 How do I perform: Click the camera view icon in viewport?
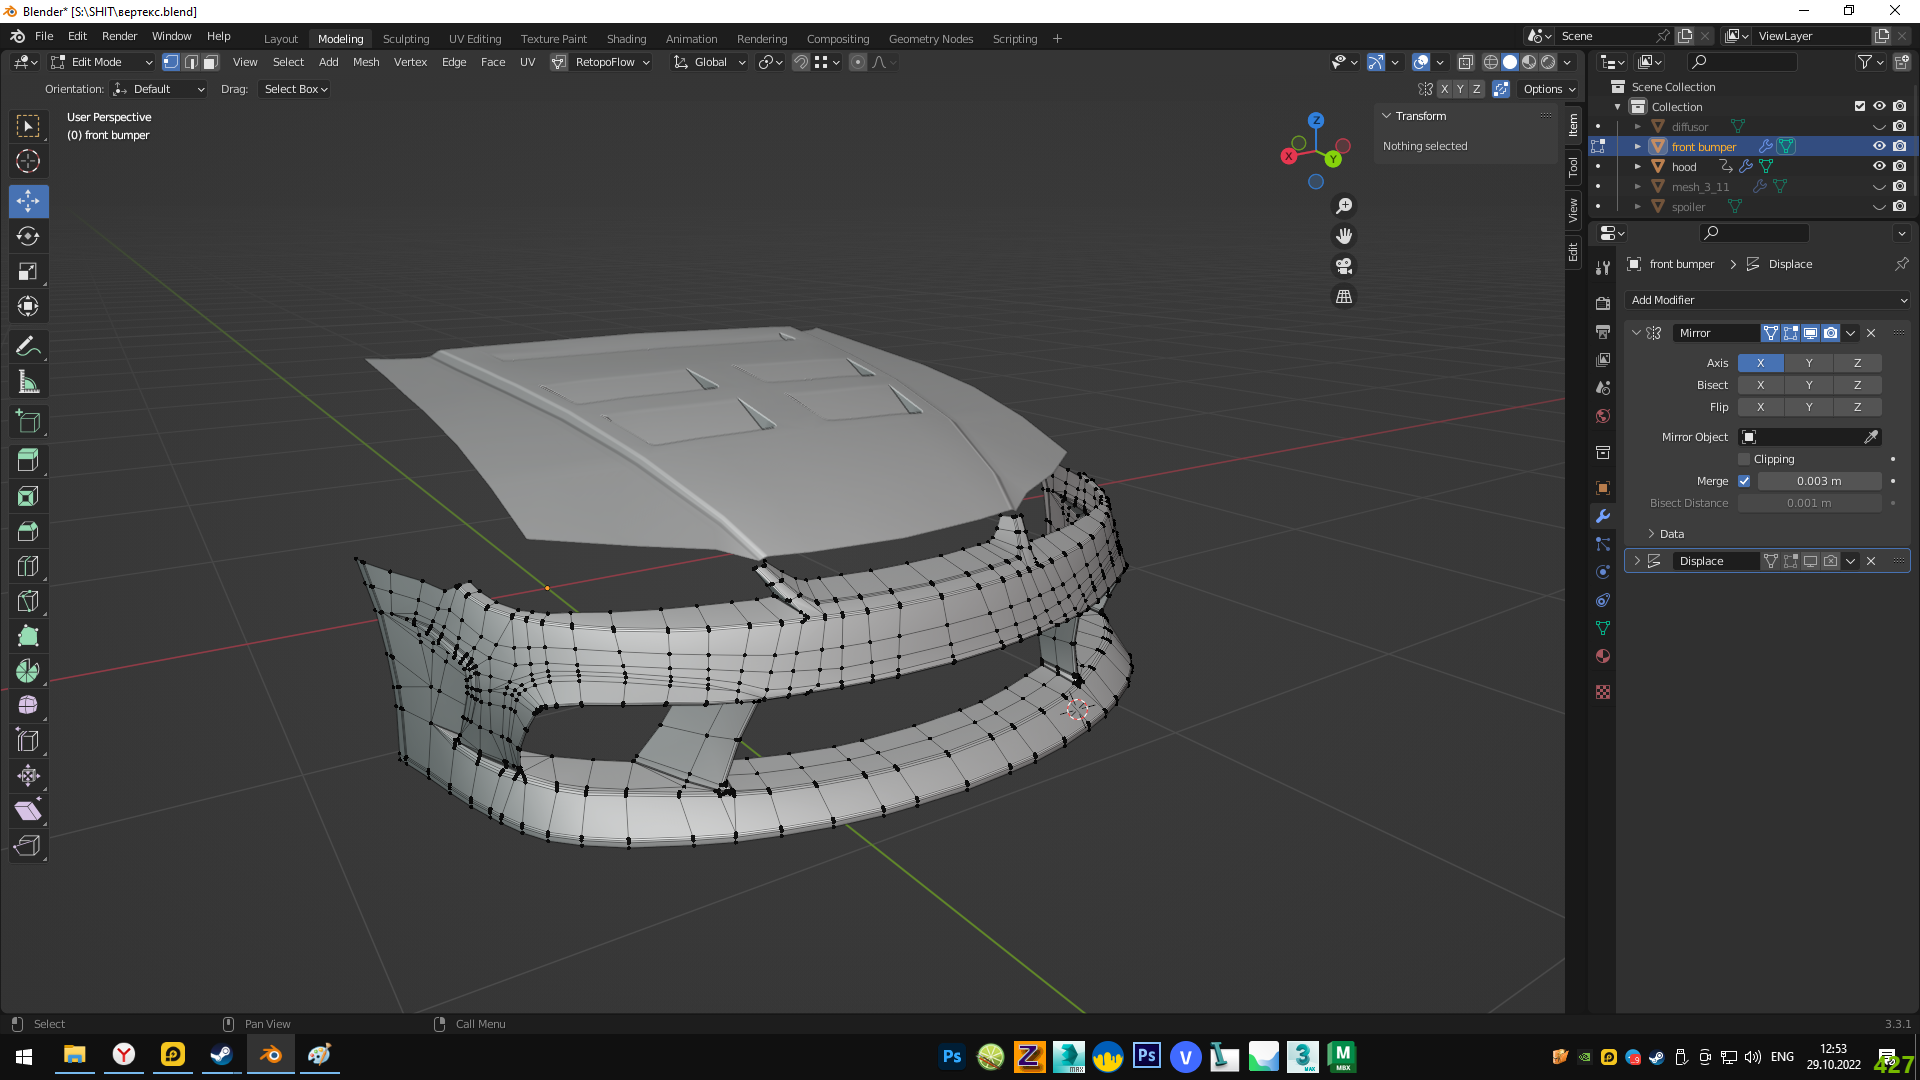(x=1344, y=266)
